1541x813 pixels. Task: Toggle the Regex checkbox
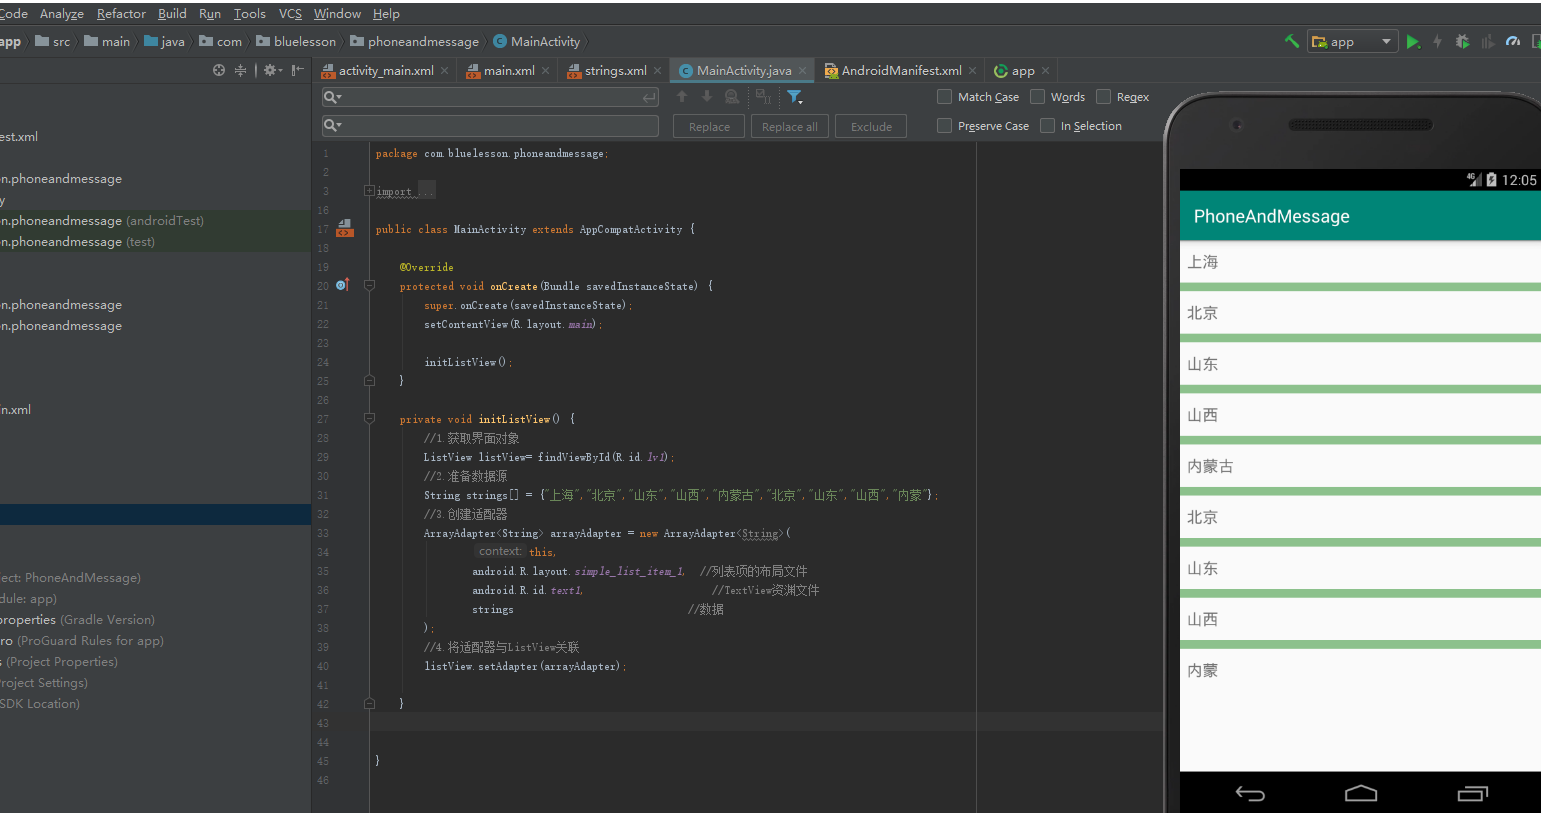point(1103,97)
